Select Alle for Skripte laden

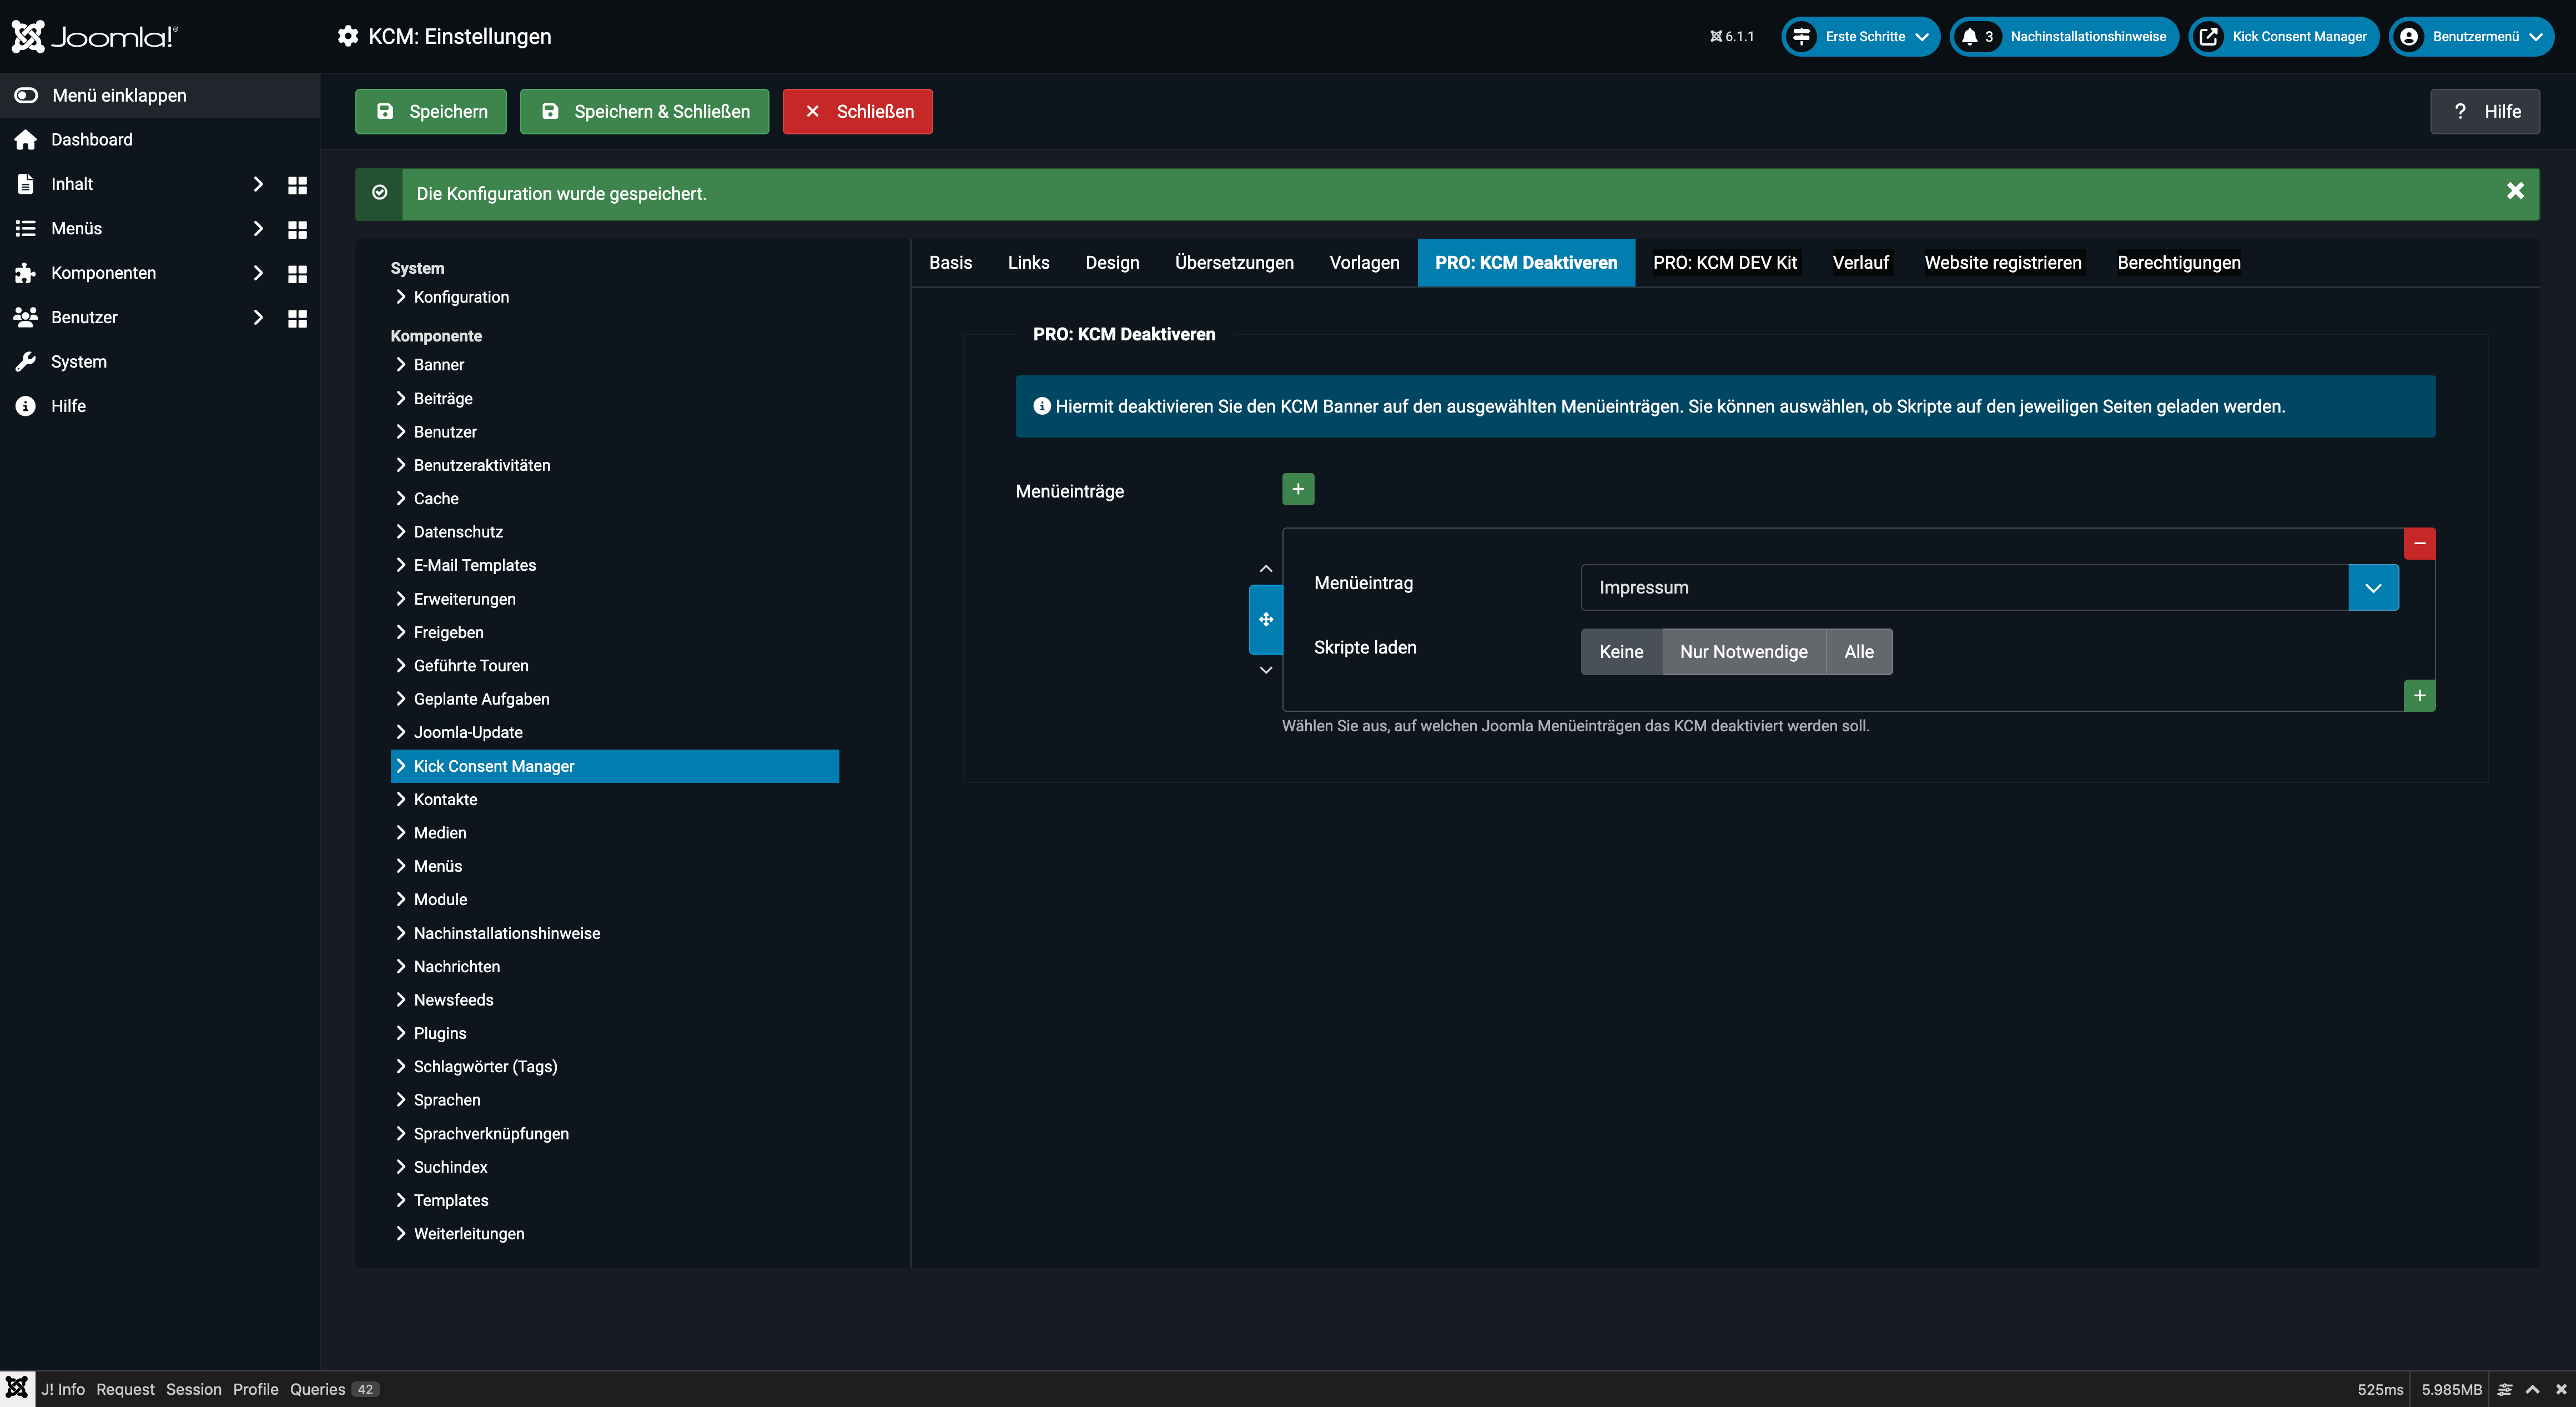click(1859, 652)
